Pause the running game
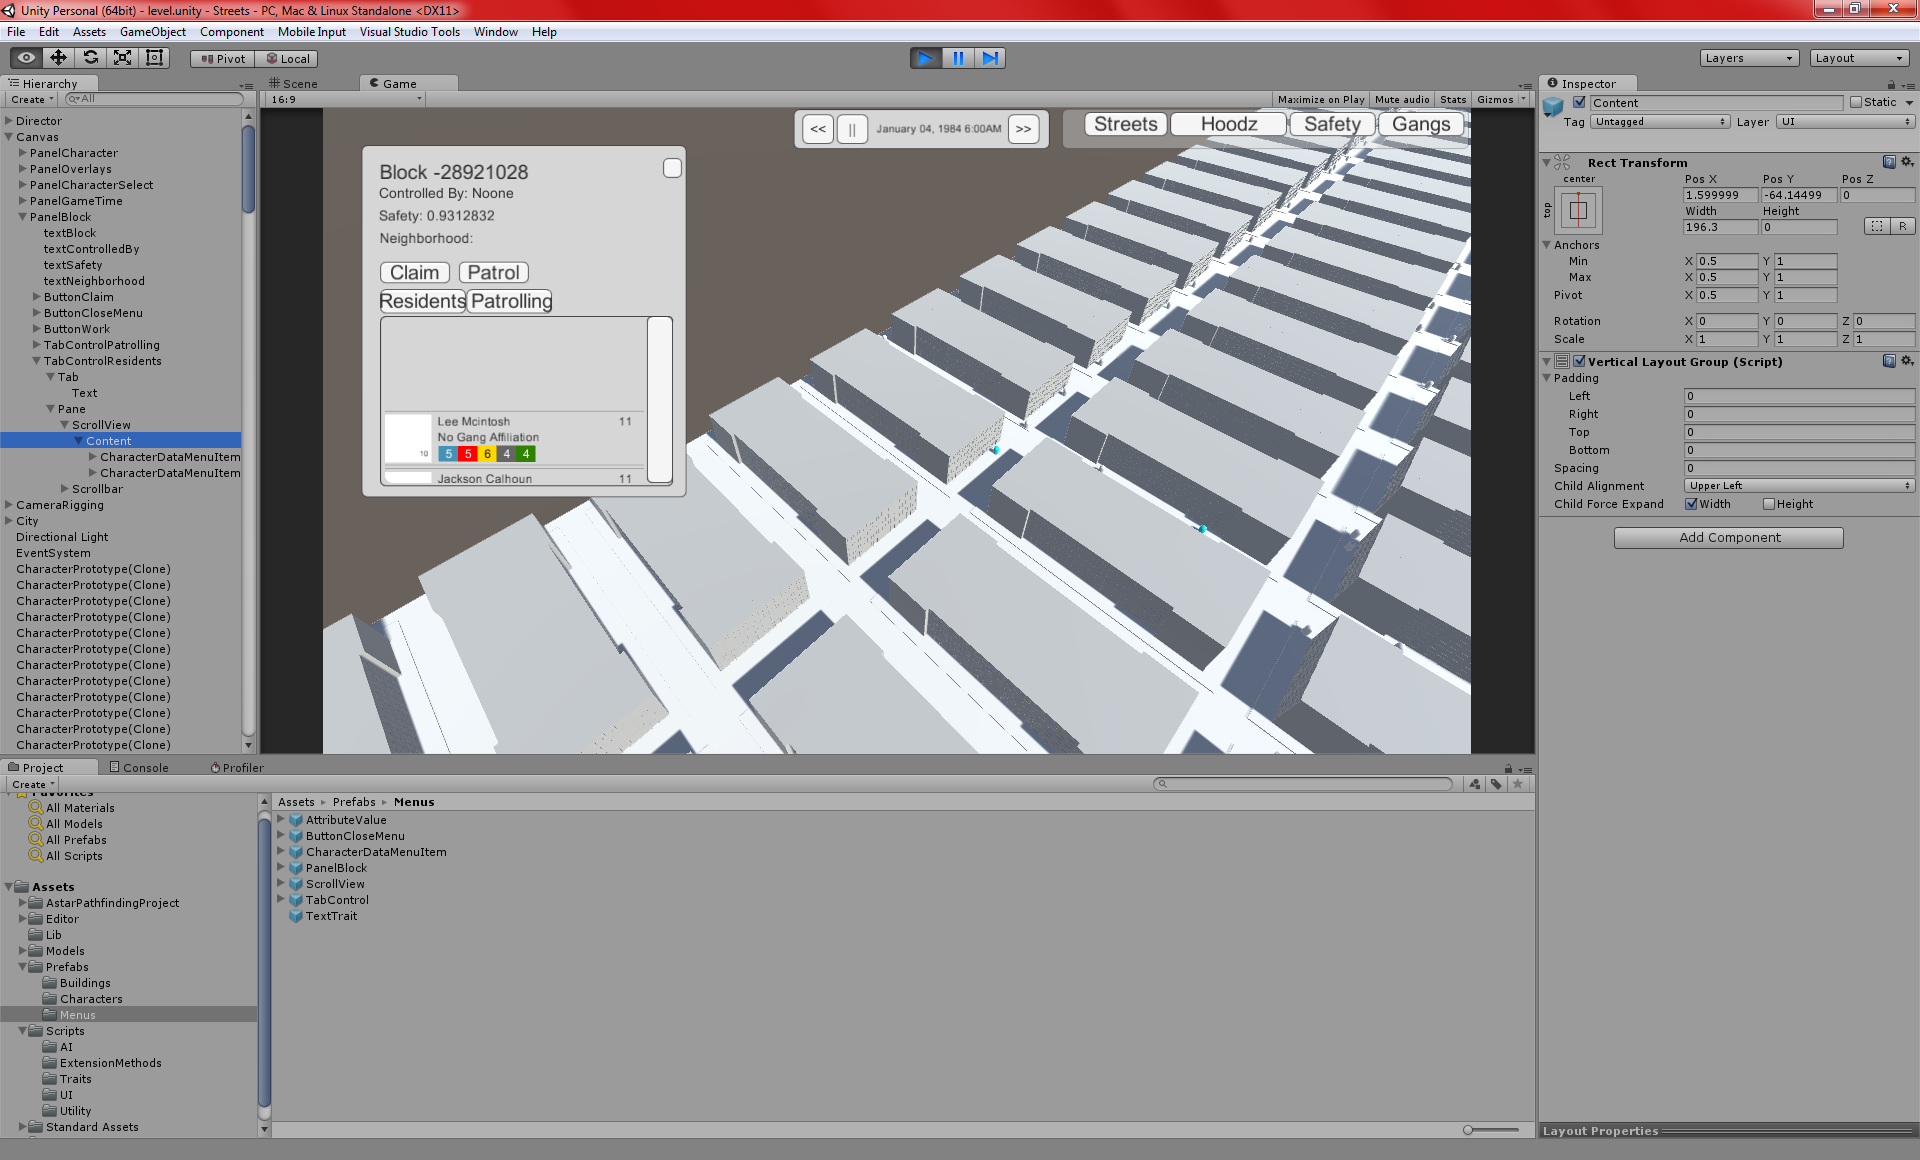Screen dimensions: 1920x1160 tap(958, 58)
